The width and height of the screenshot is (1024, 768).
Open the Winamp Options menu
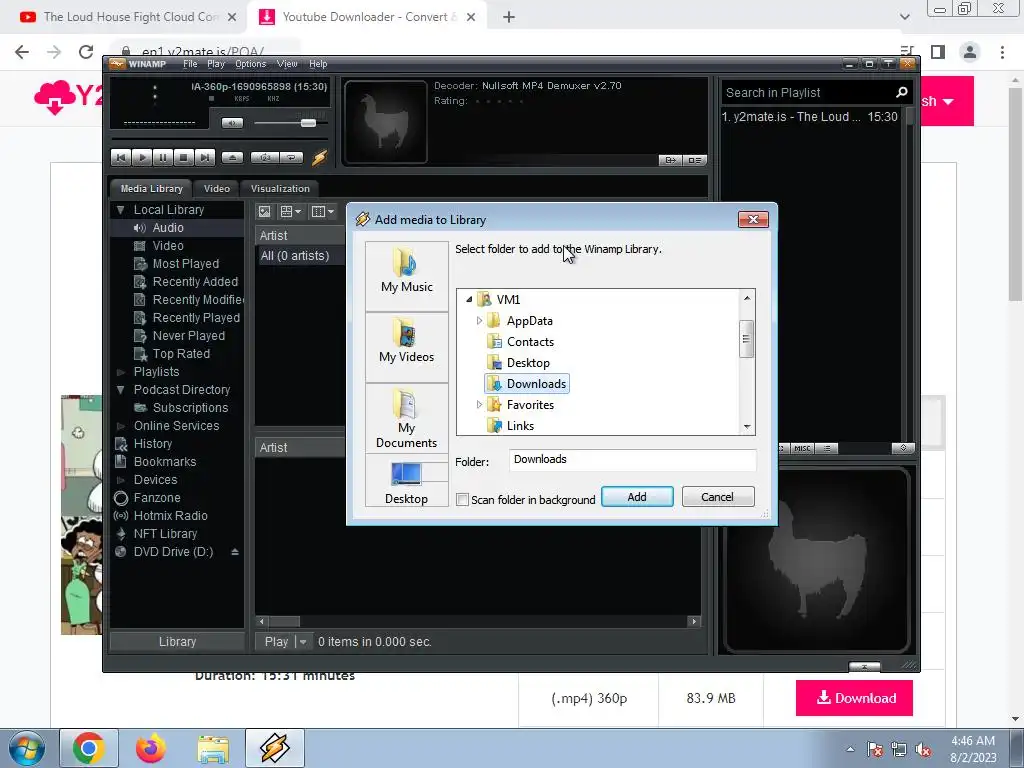(x=250, y=64)
